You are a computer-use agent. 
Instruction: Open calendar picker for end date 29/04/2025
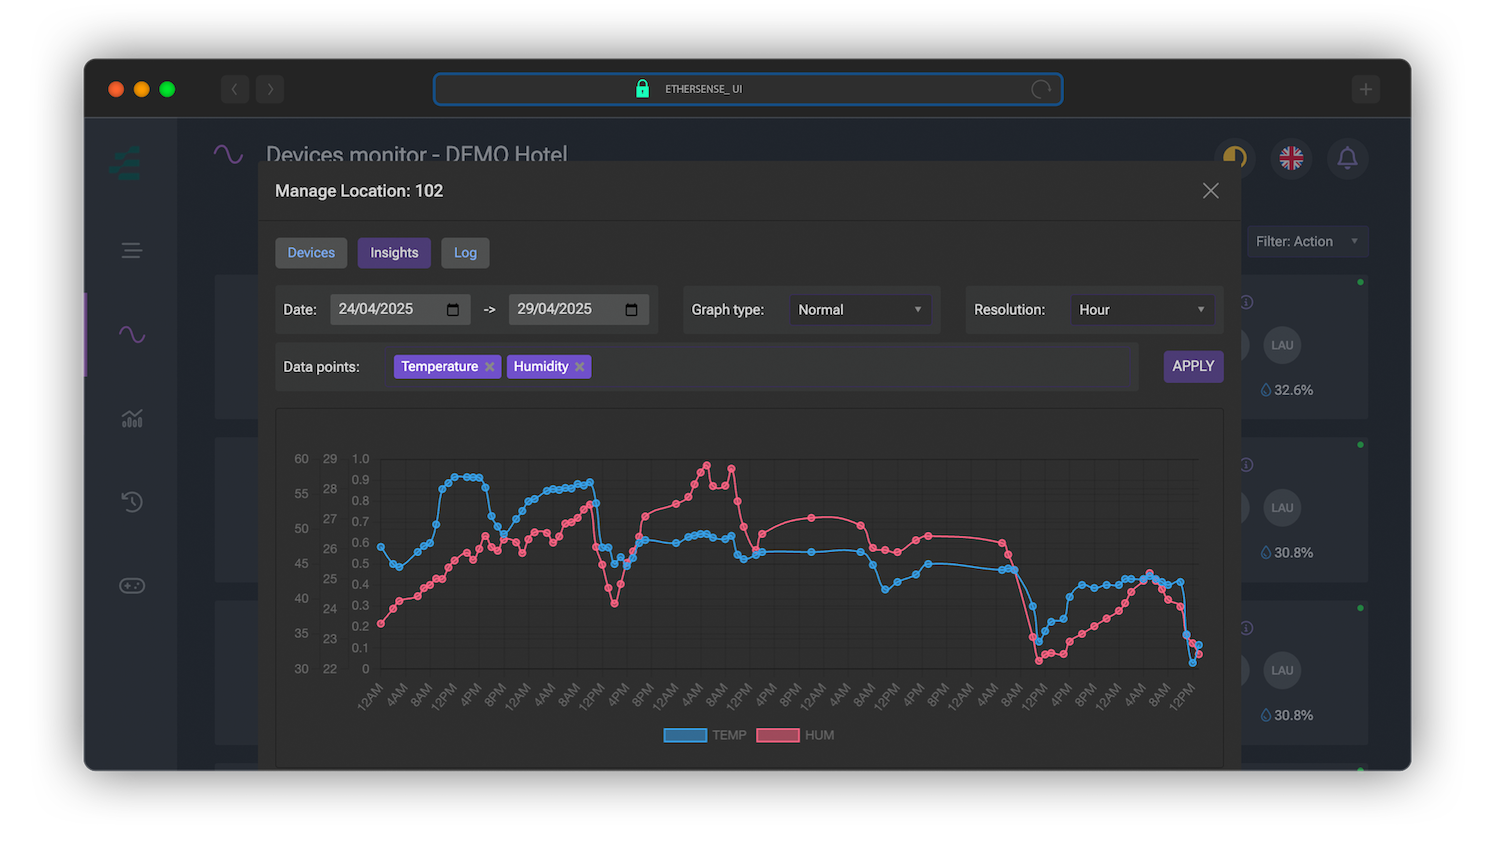[x=631, y=310]
